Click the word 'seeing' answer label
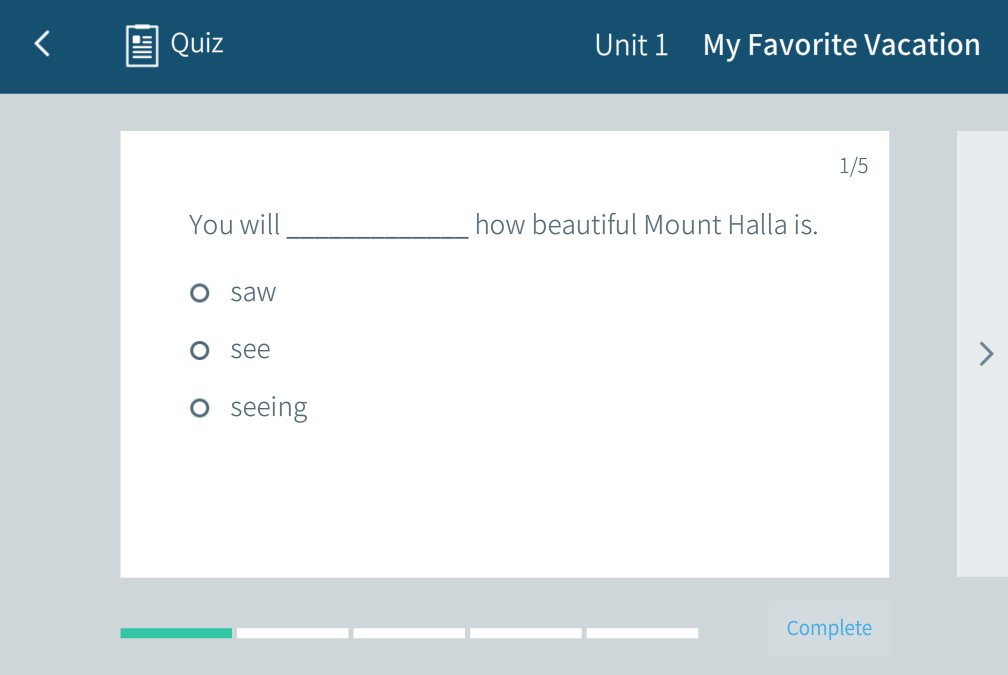This screenshot has height=675, width=1008. 269,408
